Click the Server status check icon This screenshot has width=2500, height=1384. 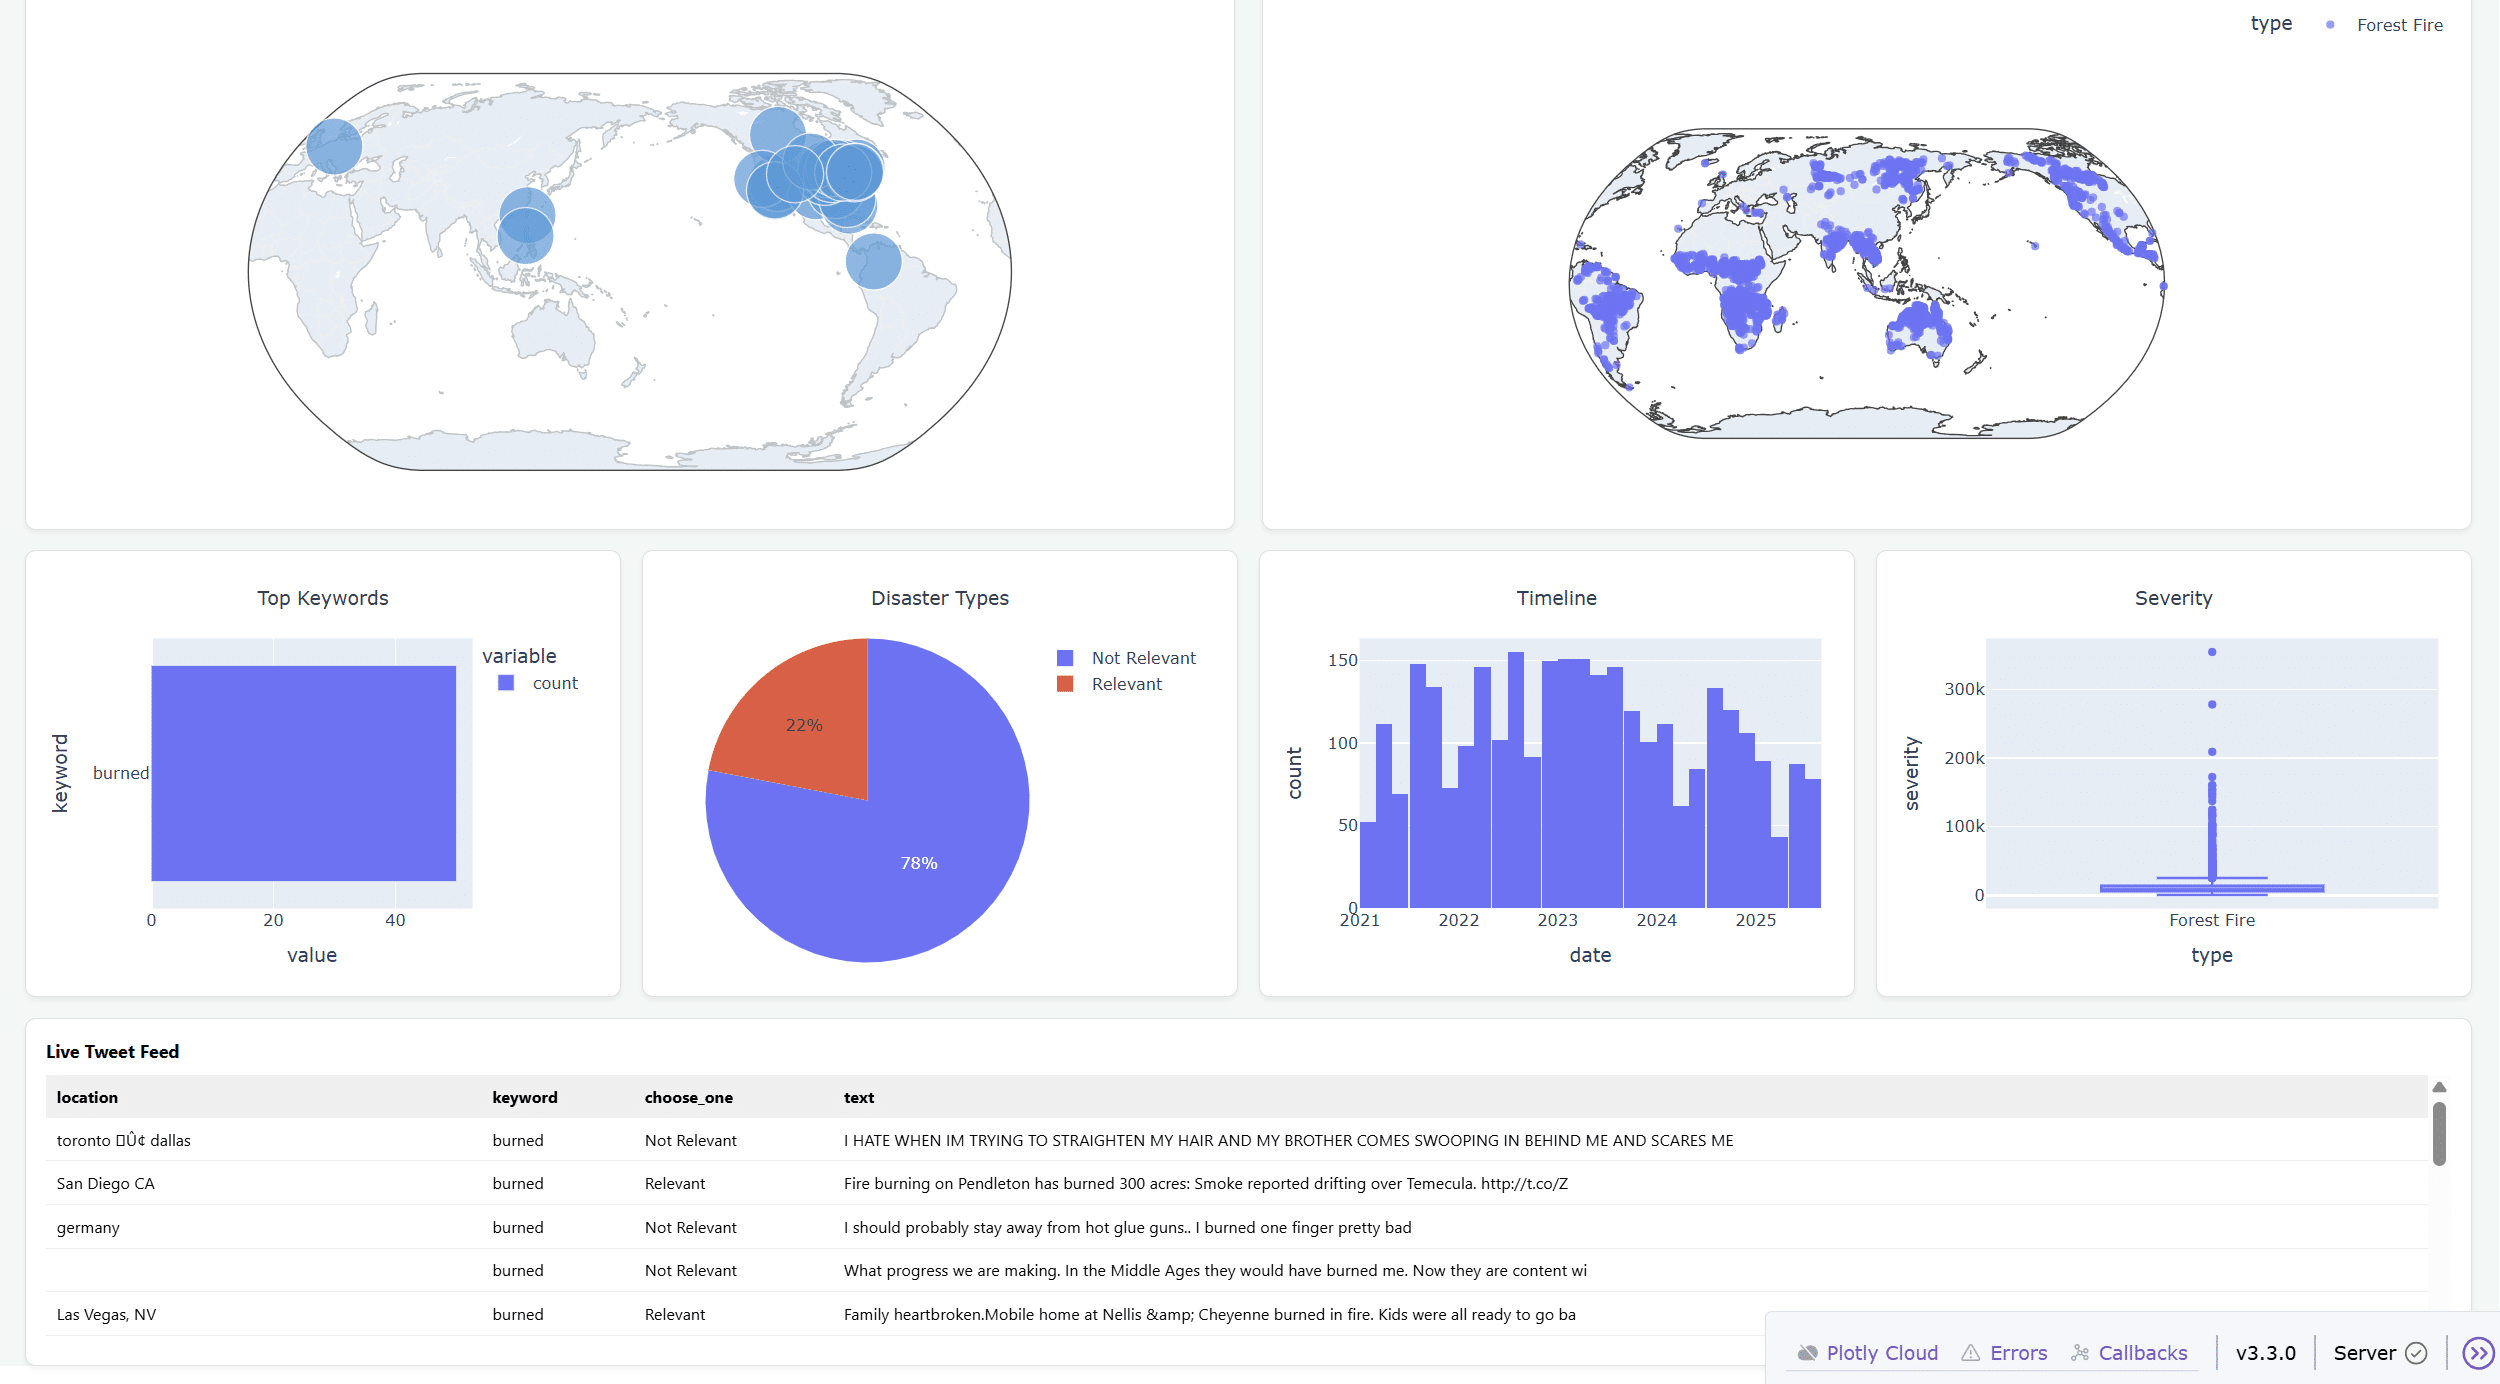[x=2416, y=1353]
